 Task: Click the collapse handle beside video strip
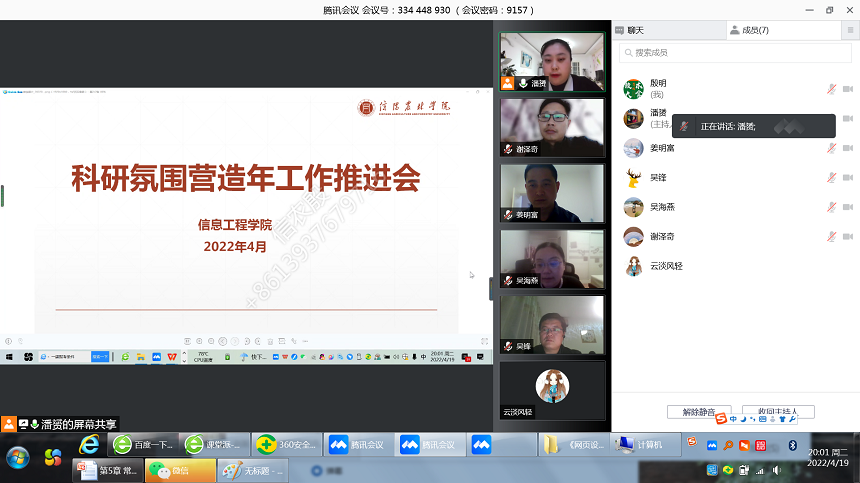click(x=491, y=289)
